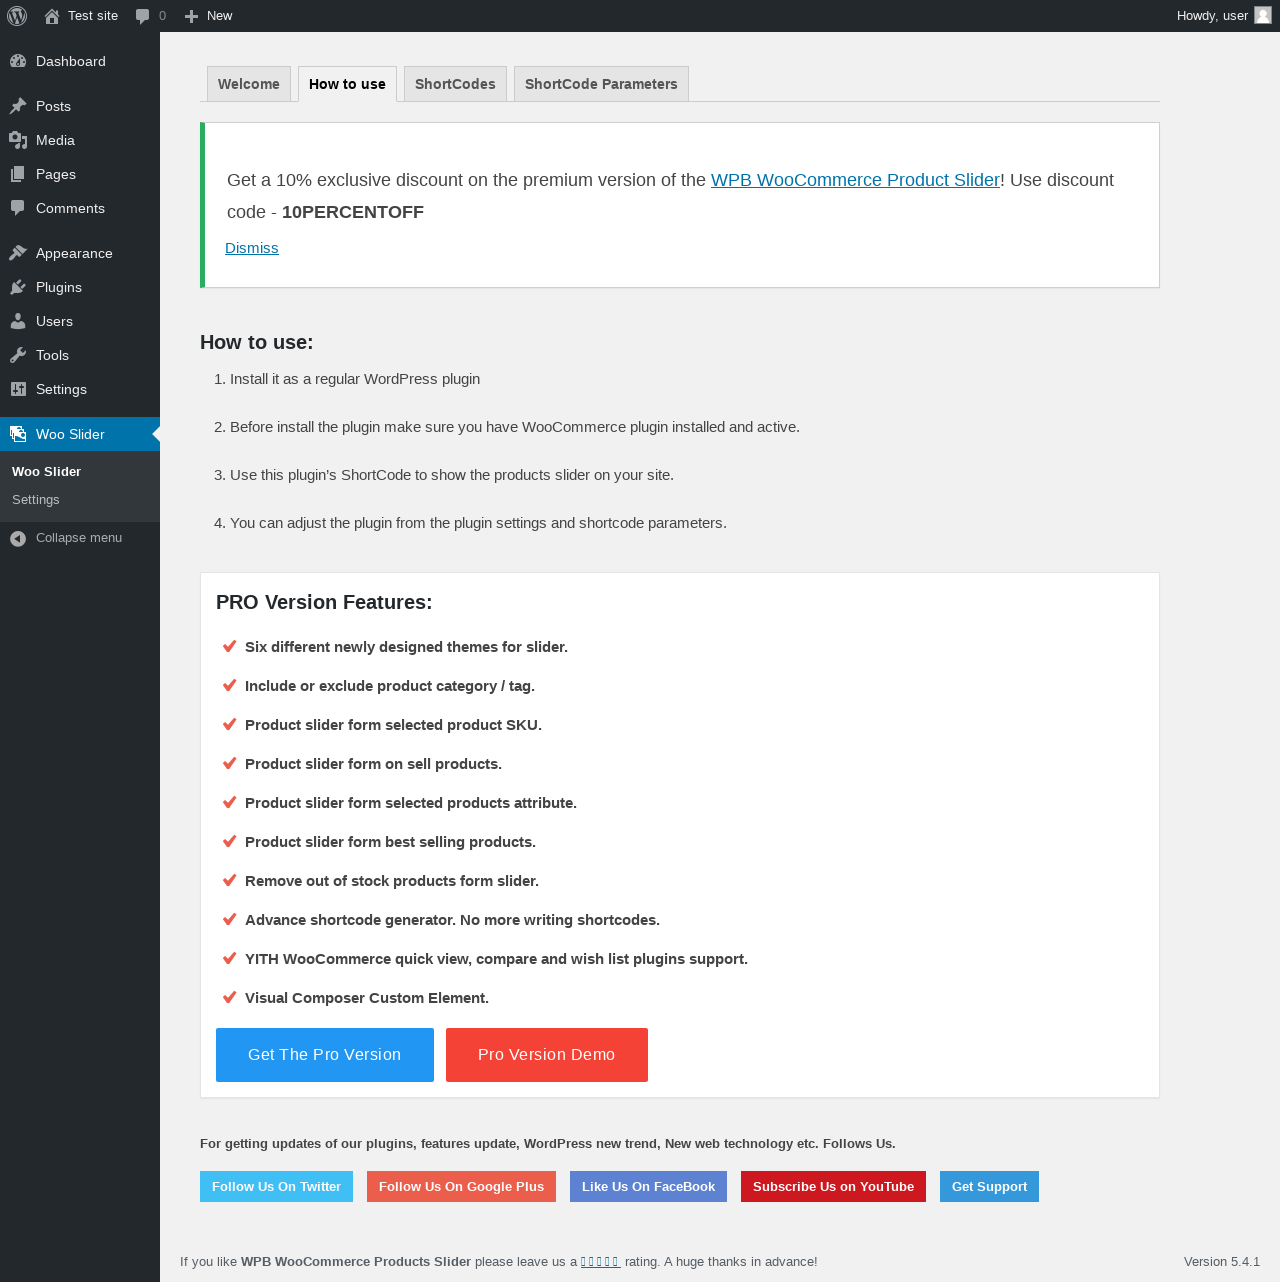Open the comments bubble icon in admin bar
The height and width of the screenshot is (1282, 1280).
[x=143, y=16]
